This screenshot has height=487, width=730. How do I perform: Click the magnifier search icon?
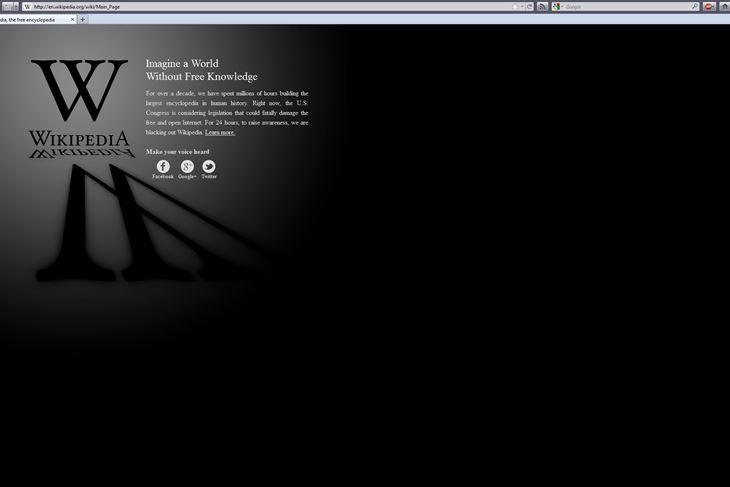(x=695, y=7)
